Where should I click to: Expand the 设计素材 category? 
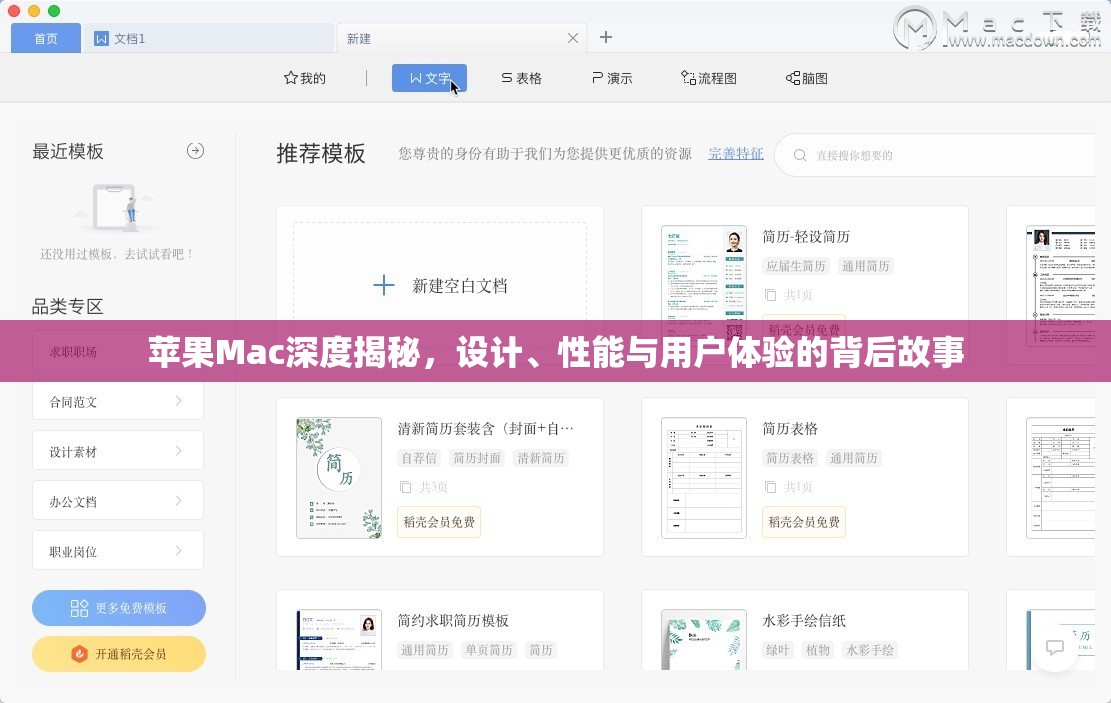click(x=118, y=451)
